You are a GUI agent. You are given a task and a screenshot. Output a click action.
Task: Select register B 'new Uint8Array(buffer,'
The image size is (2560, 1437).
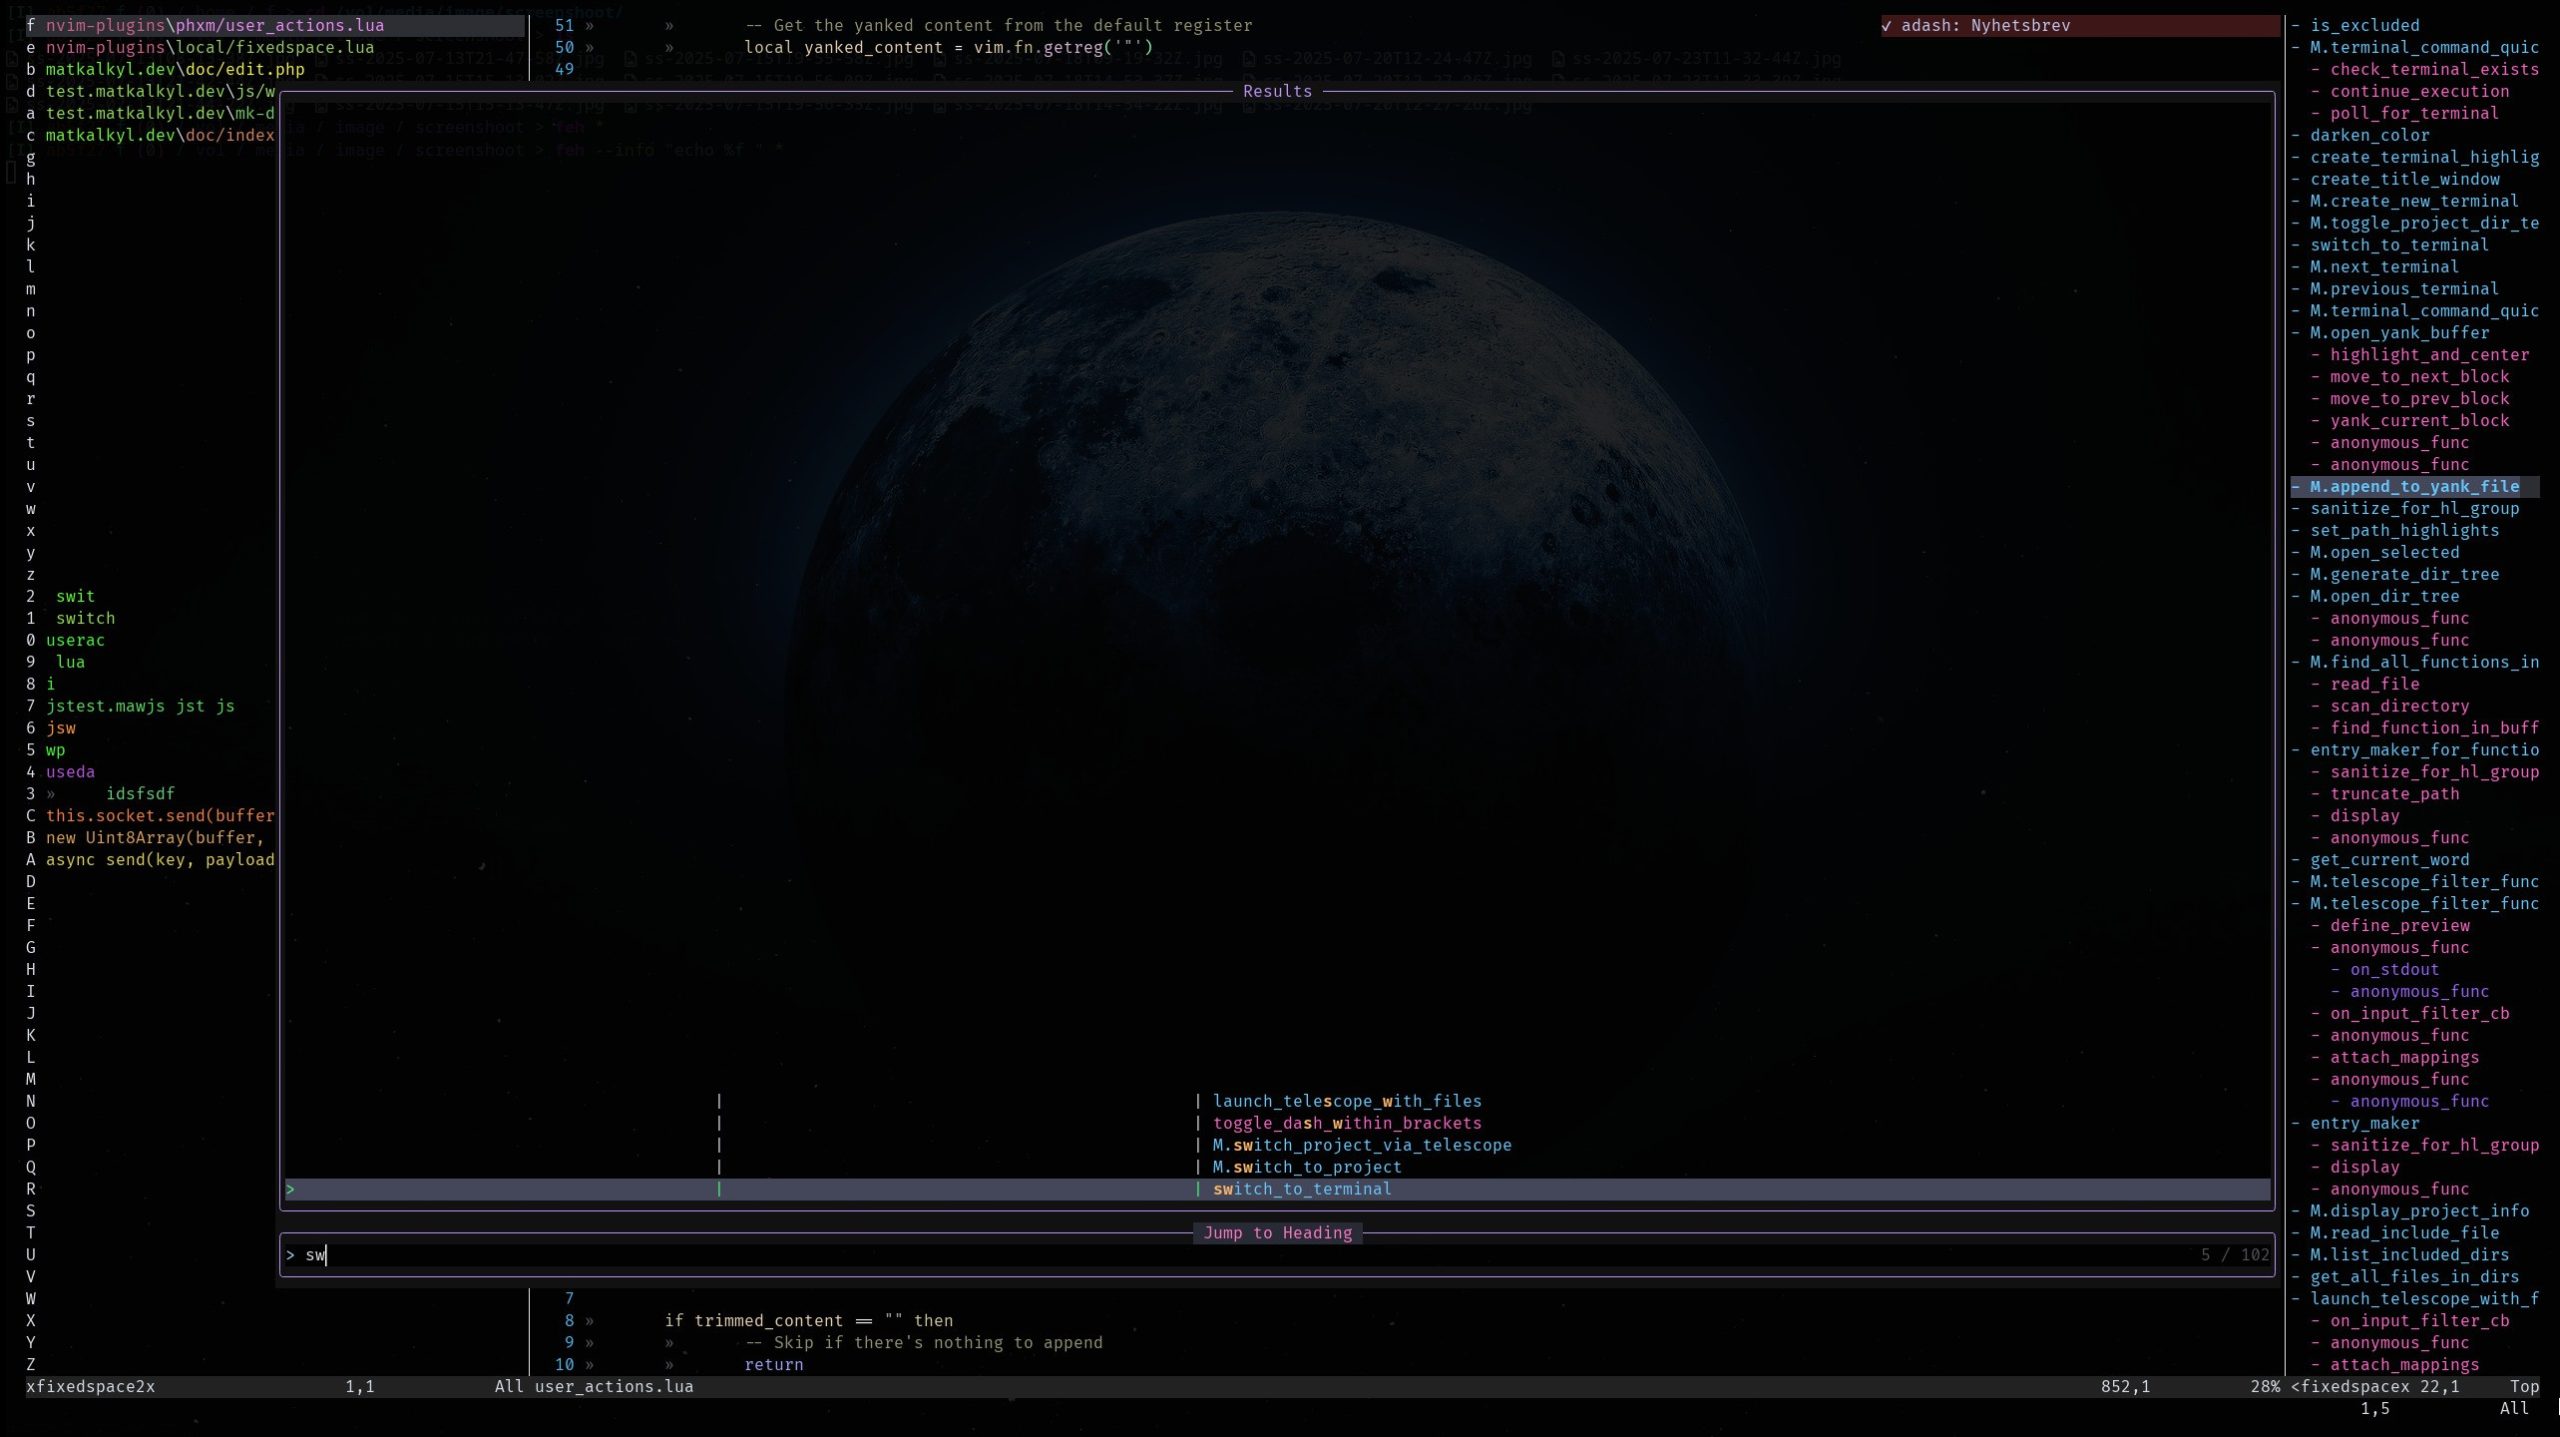coord(154,838)
